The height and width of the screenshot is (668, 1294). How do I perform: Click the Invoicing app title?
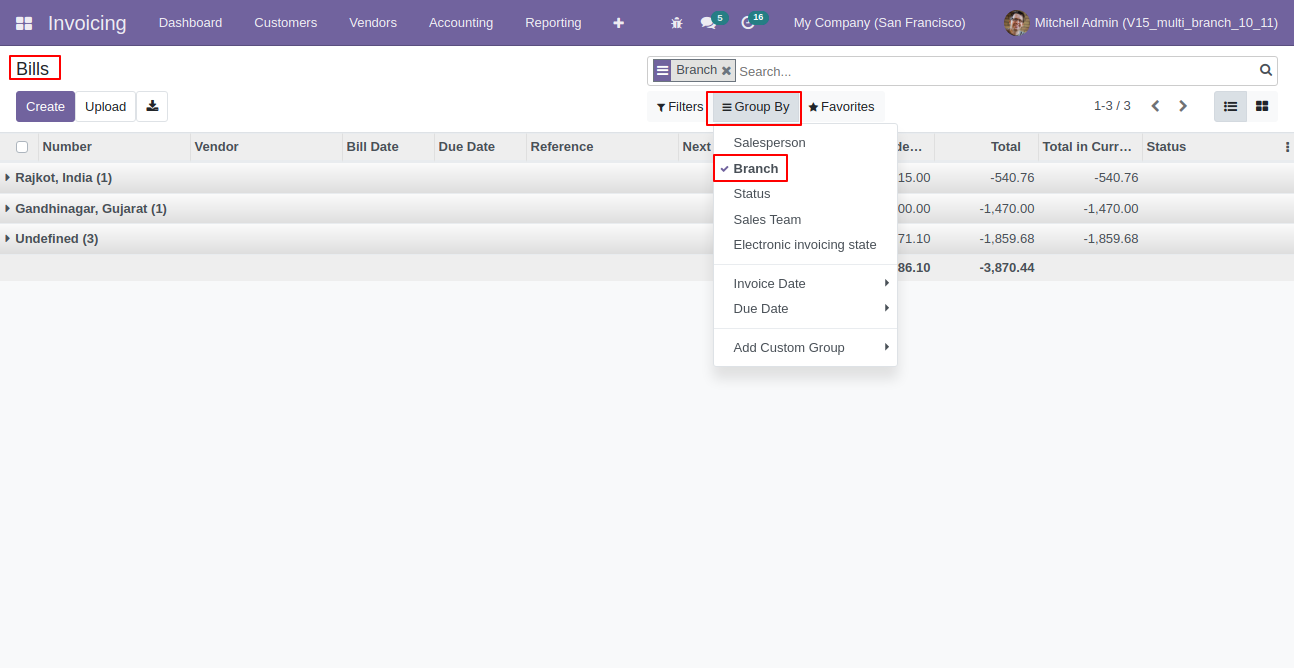(x=87, y=23)
